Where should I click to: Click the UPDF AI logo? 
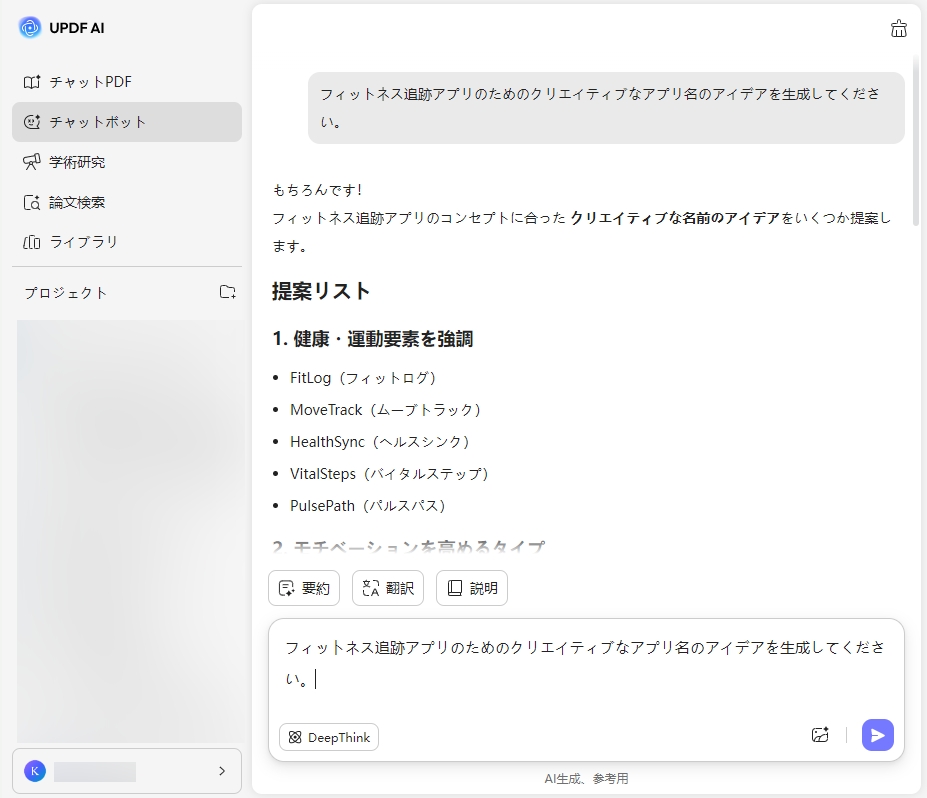click(x=28, y=27)
